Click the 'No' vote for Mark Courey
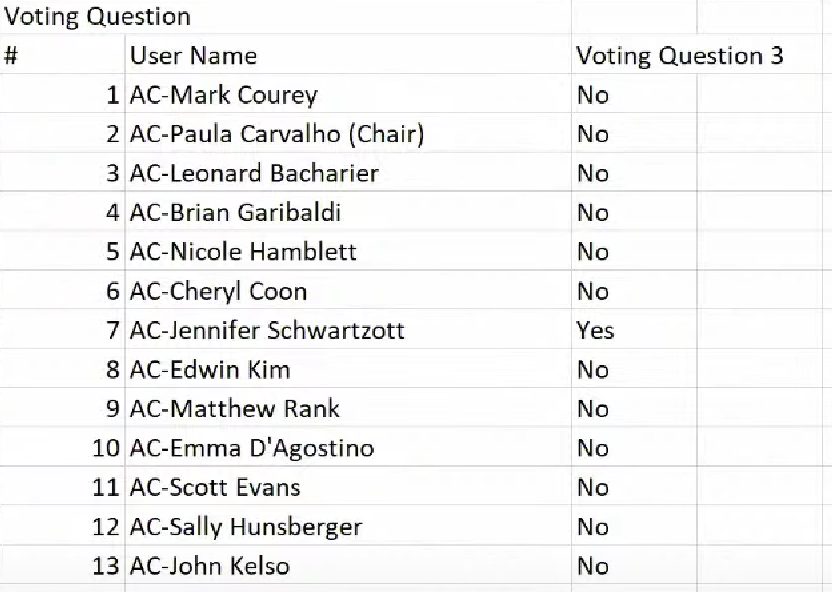 593,96
